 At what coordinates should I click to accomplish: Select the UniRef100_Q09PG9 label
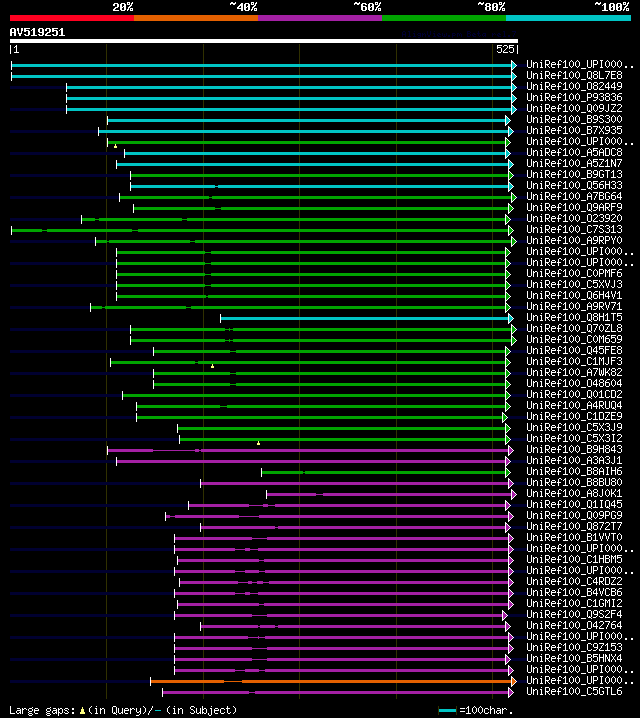tap(574, 515)
